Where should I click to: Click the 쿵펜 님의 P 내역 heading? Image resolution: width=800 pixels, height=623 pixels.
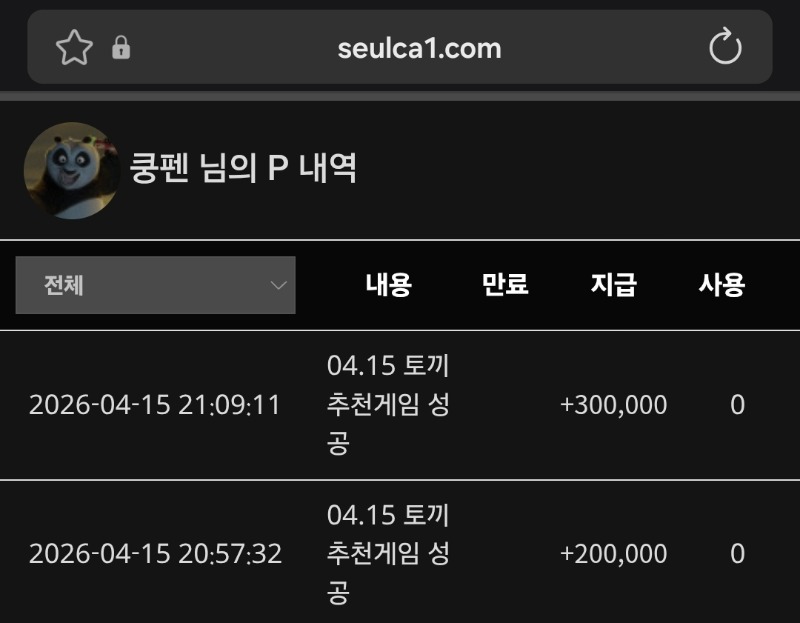pyautogui.click(x=243, y=168)
